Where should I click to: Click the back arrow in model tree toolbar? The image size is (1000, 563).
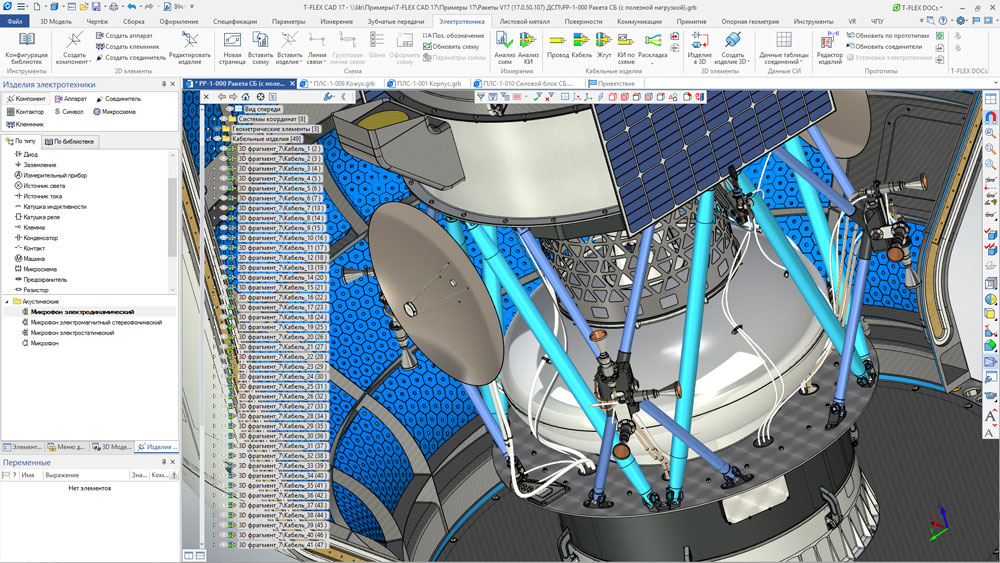pyautogui.click(x=221, y=97)
